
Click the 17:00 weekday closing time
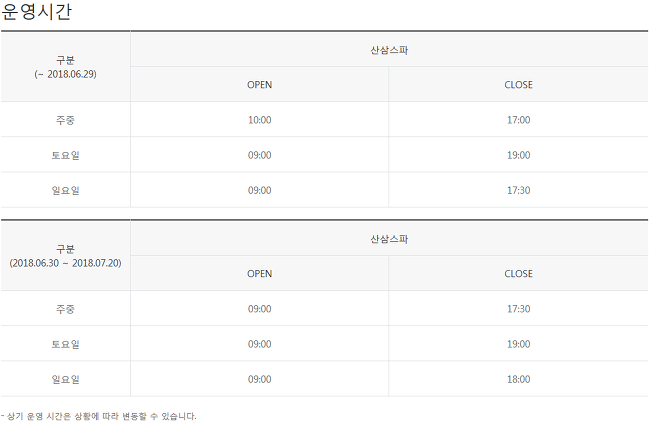(519, 120)
